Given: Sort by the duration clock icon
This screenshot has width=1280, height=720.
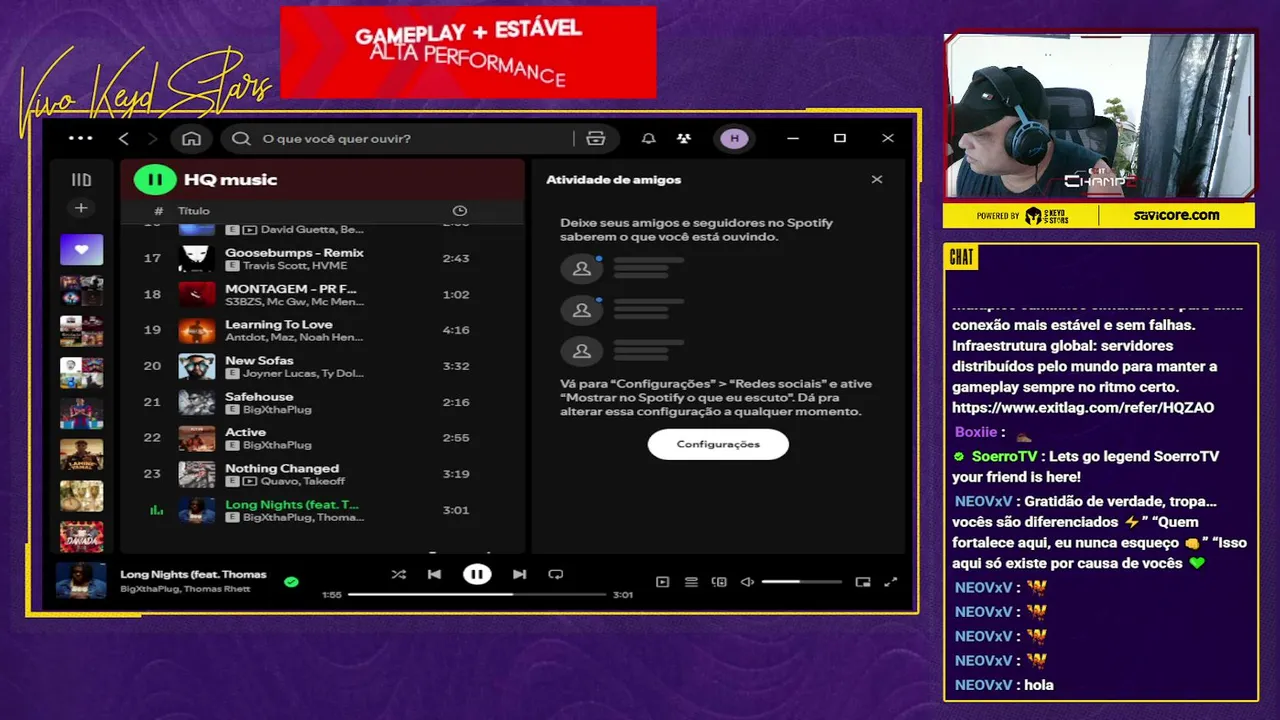Looking at the screenshot, I should point(460,211).
